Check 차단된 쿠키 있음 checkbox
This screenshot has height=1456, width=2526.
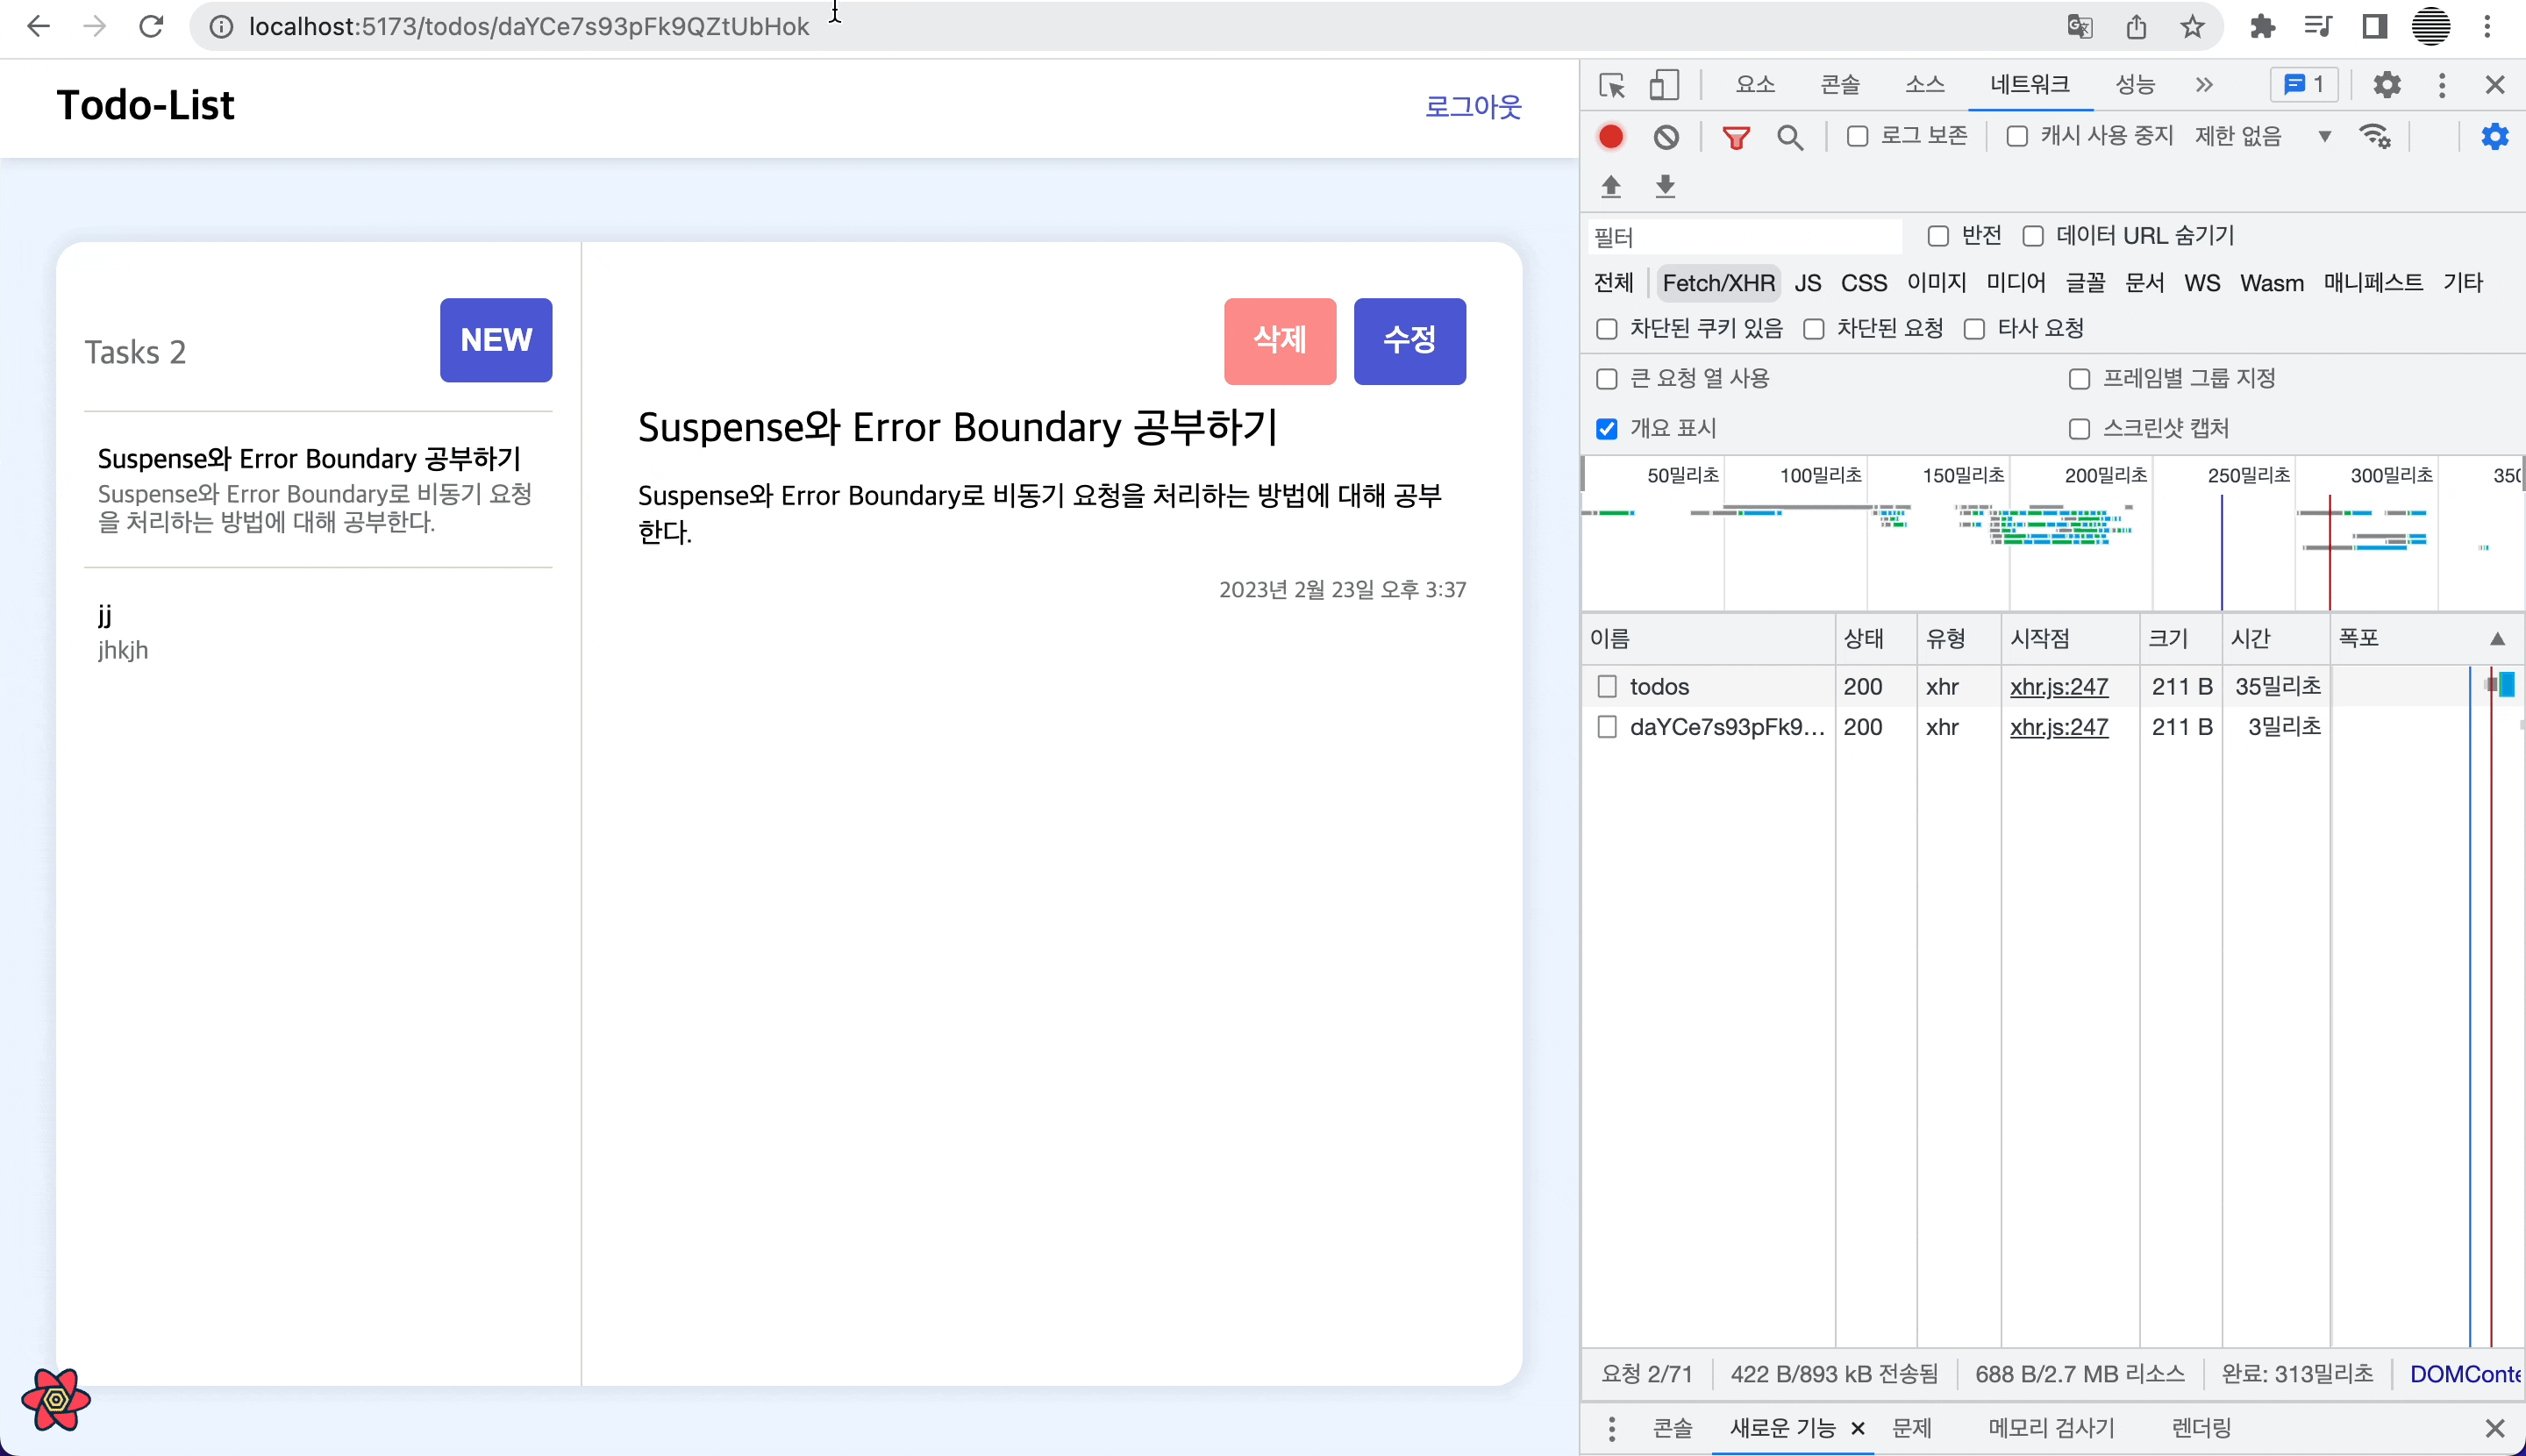click(x=1607, y=329)
